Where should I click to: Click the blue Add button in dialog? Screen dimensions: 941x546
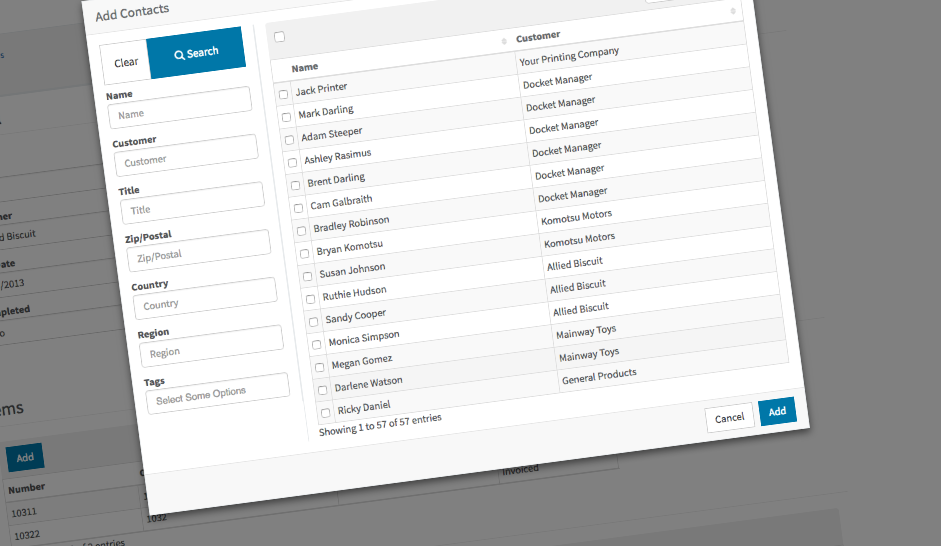777,411
